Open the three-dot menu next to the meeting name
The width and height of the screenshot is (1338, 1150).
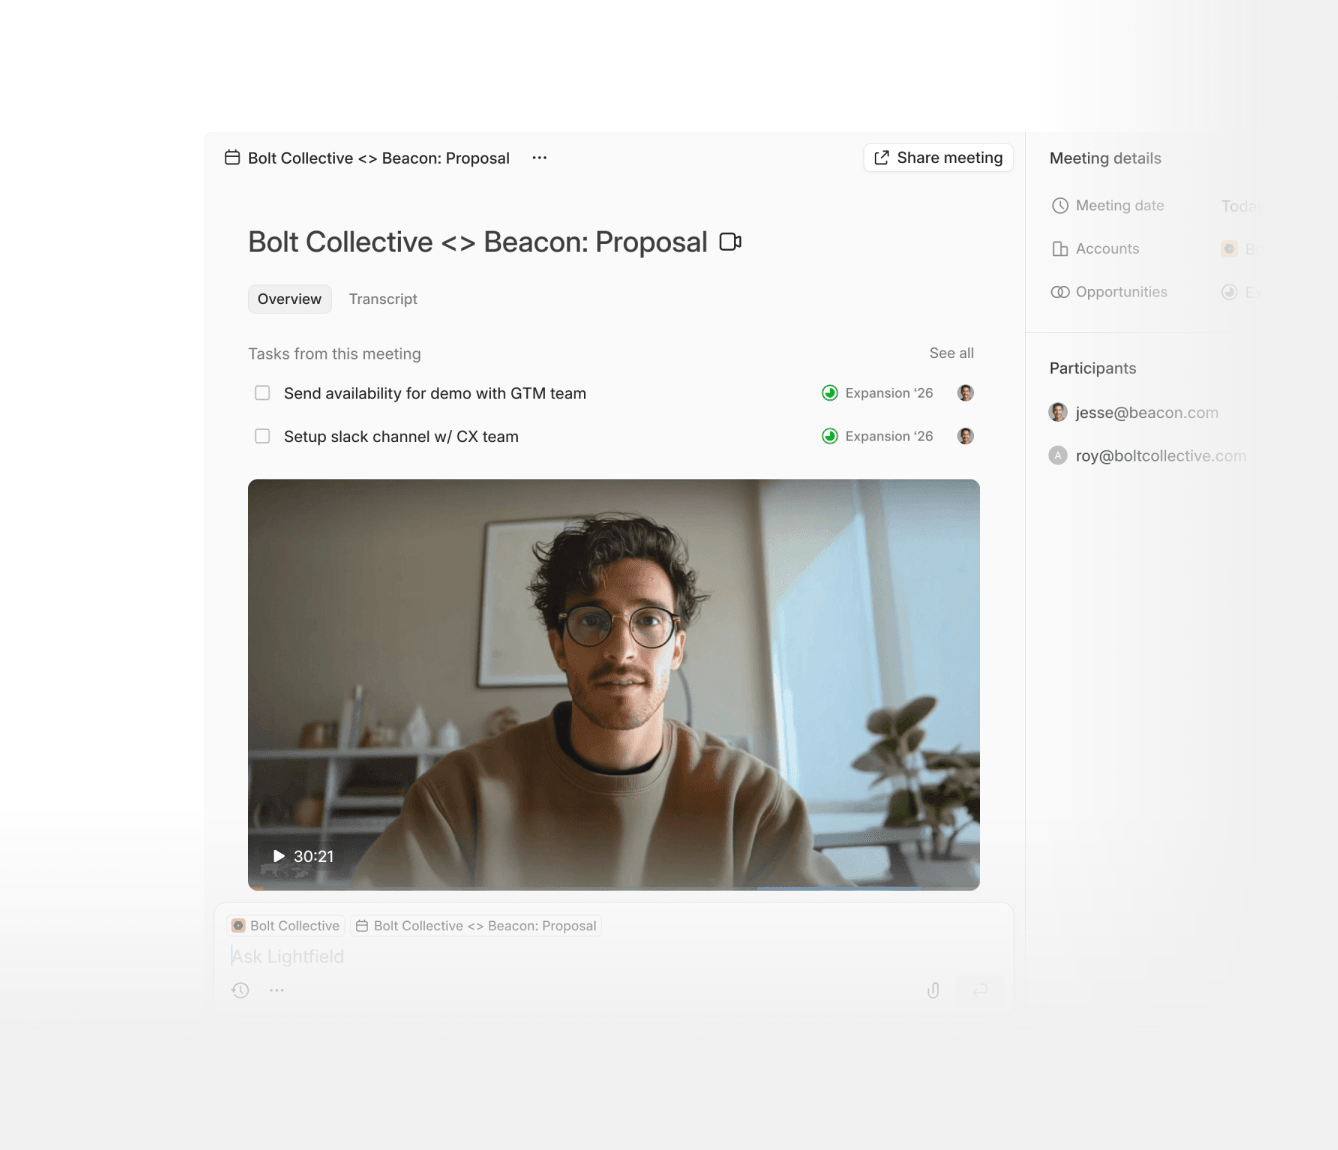click(x=539, y=158)
